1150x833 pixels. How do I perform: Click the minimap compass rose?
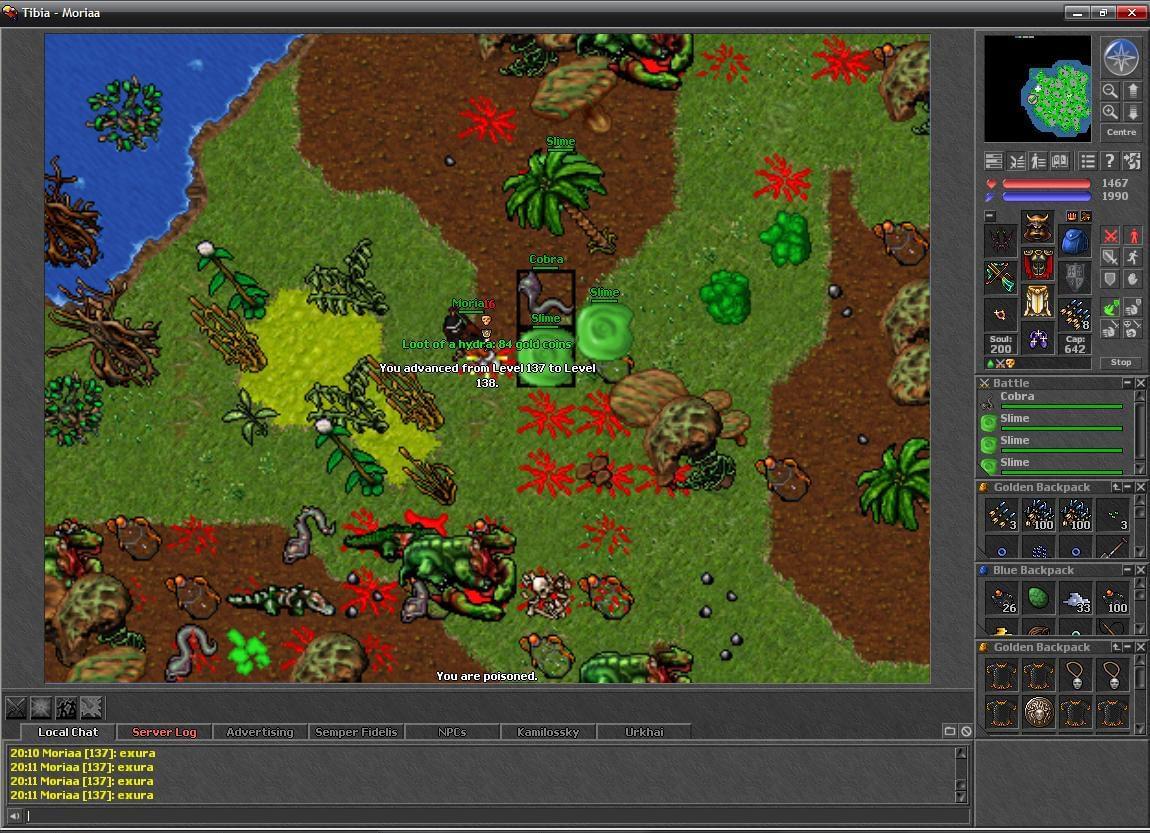pyautogui.click(x=1121, y=56)
